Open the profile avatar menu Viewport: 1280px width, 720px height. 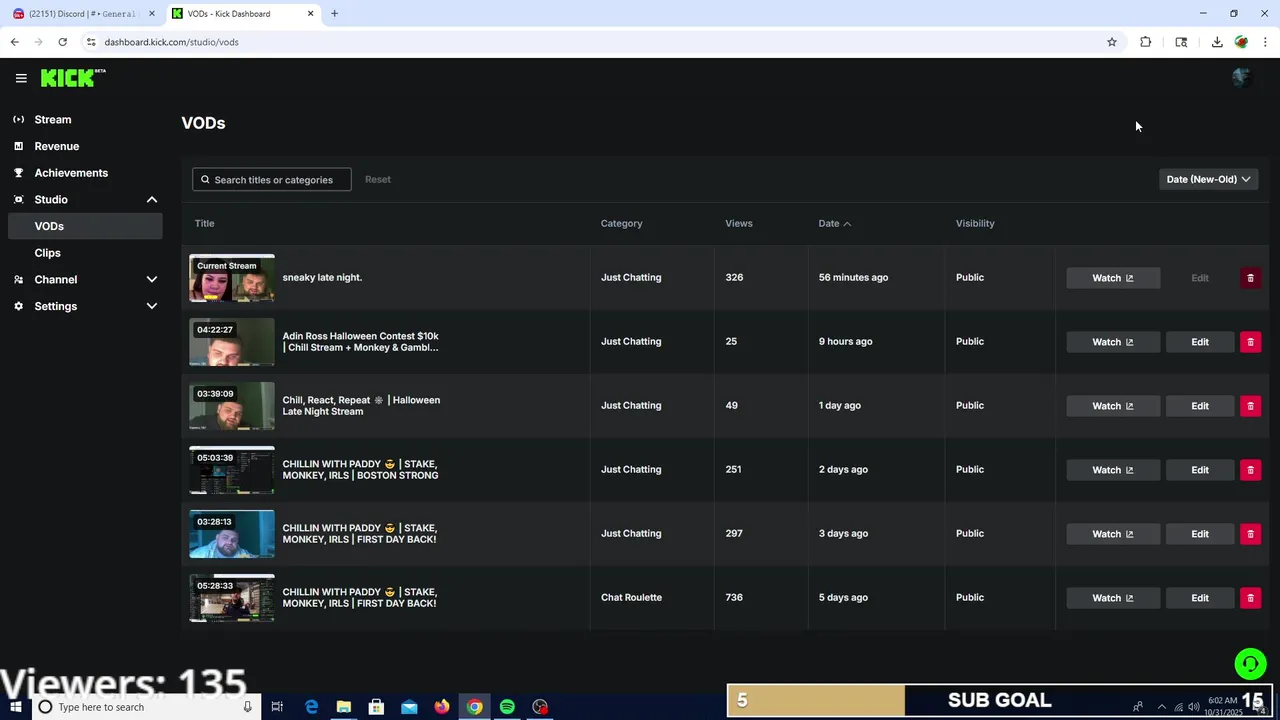tap(1241, 78)
